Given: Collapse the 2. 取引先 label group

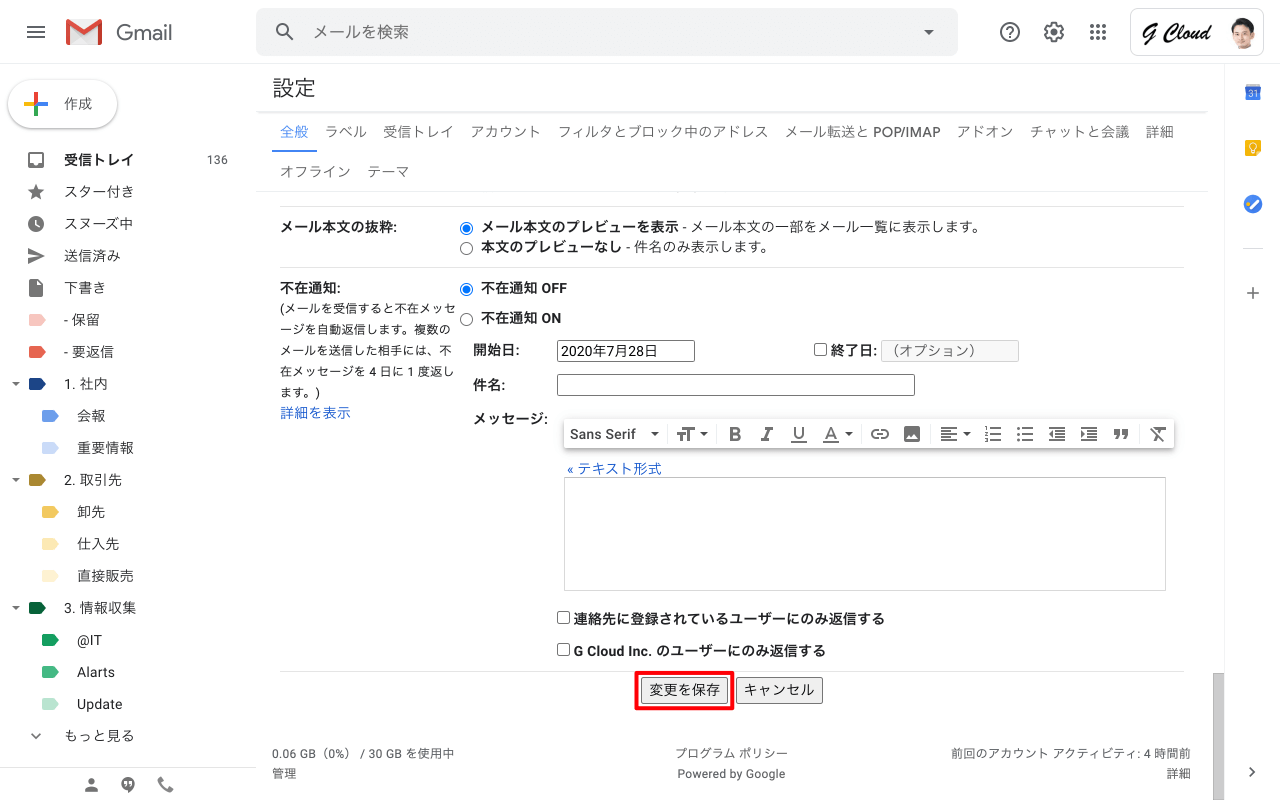Looking at the screenshot, I should (15, 480).
